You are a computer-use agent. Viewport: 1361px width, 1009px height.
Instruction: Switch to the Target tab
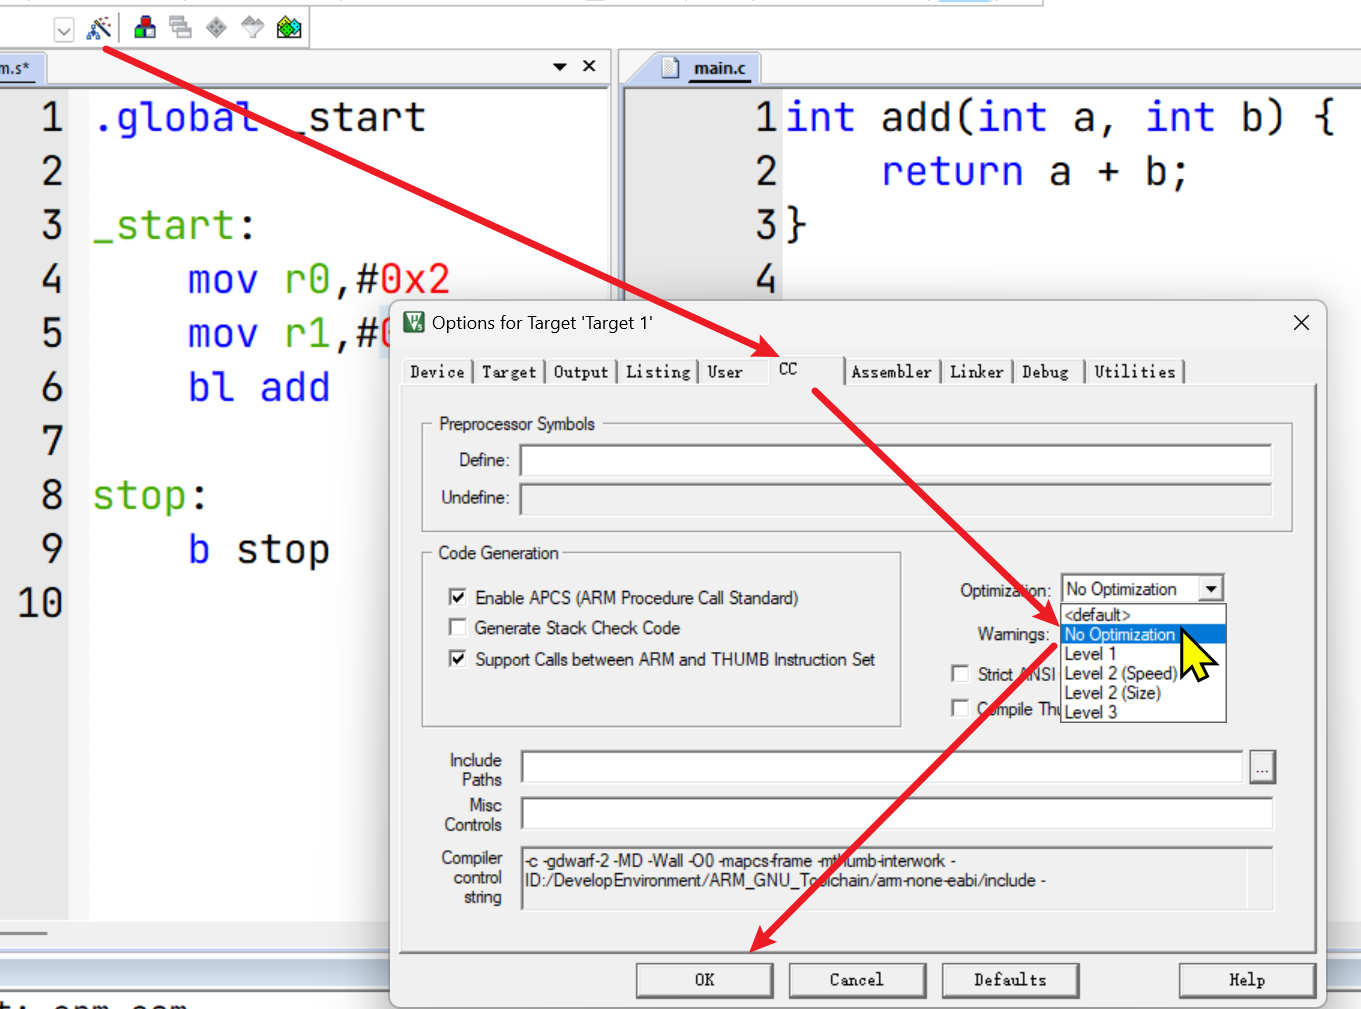(x=509, y=372)
